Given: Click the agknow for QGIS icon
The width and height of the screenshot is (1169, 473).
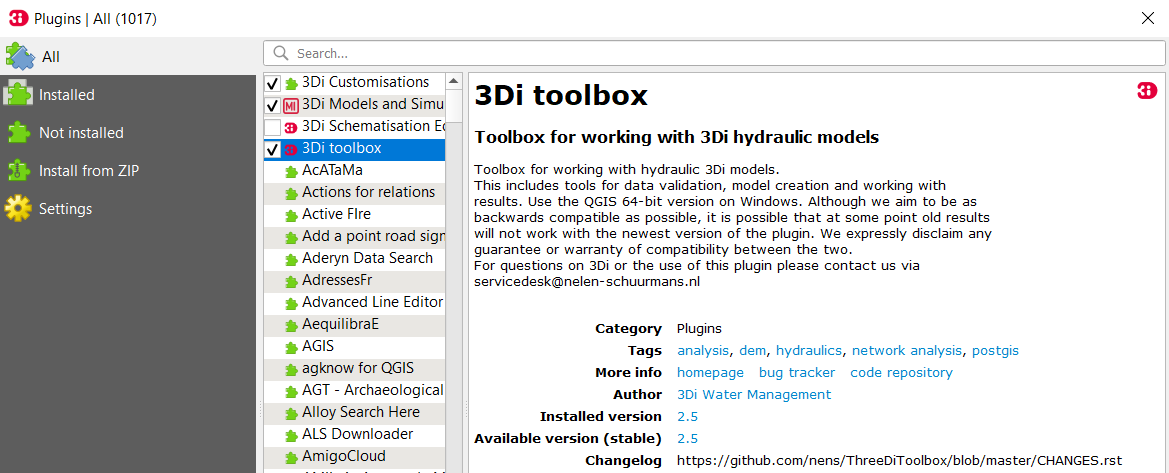Looking at the screenshot, I should (291, 369).
